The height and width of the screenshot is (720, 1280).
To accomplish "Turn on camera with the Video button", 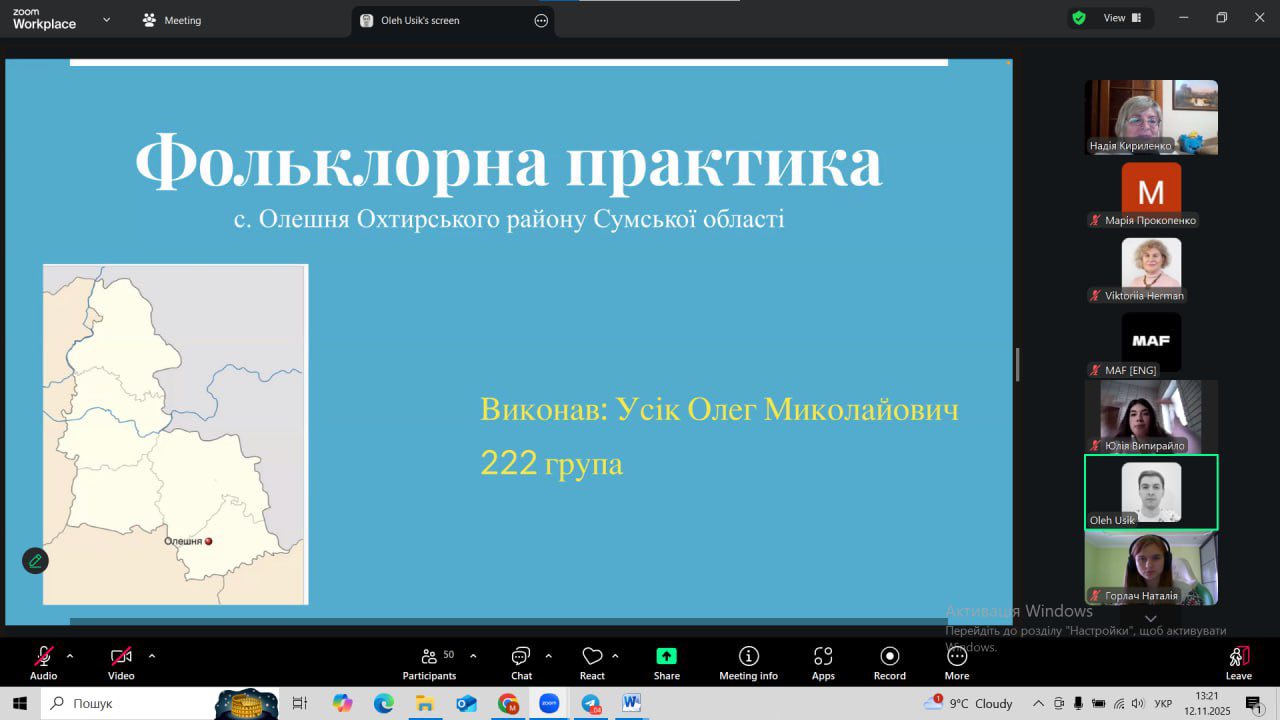I will pos(121,662).
